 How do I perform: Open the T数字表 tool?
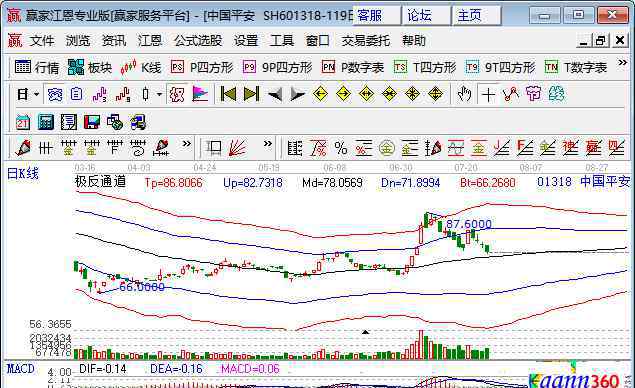point(575,67)
